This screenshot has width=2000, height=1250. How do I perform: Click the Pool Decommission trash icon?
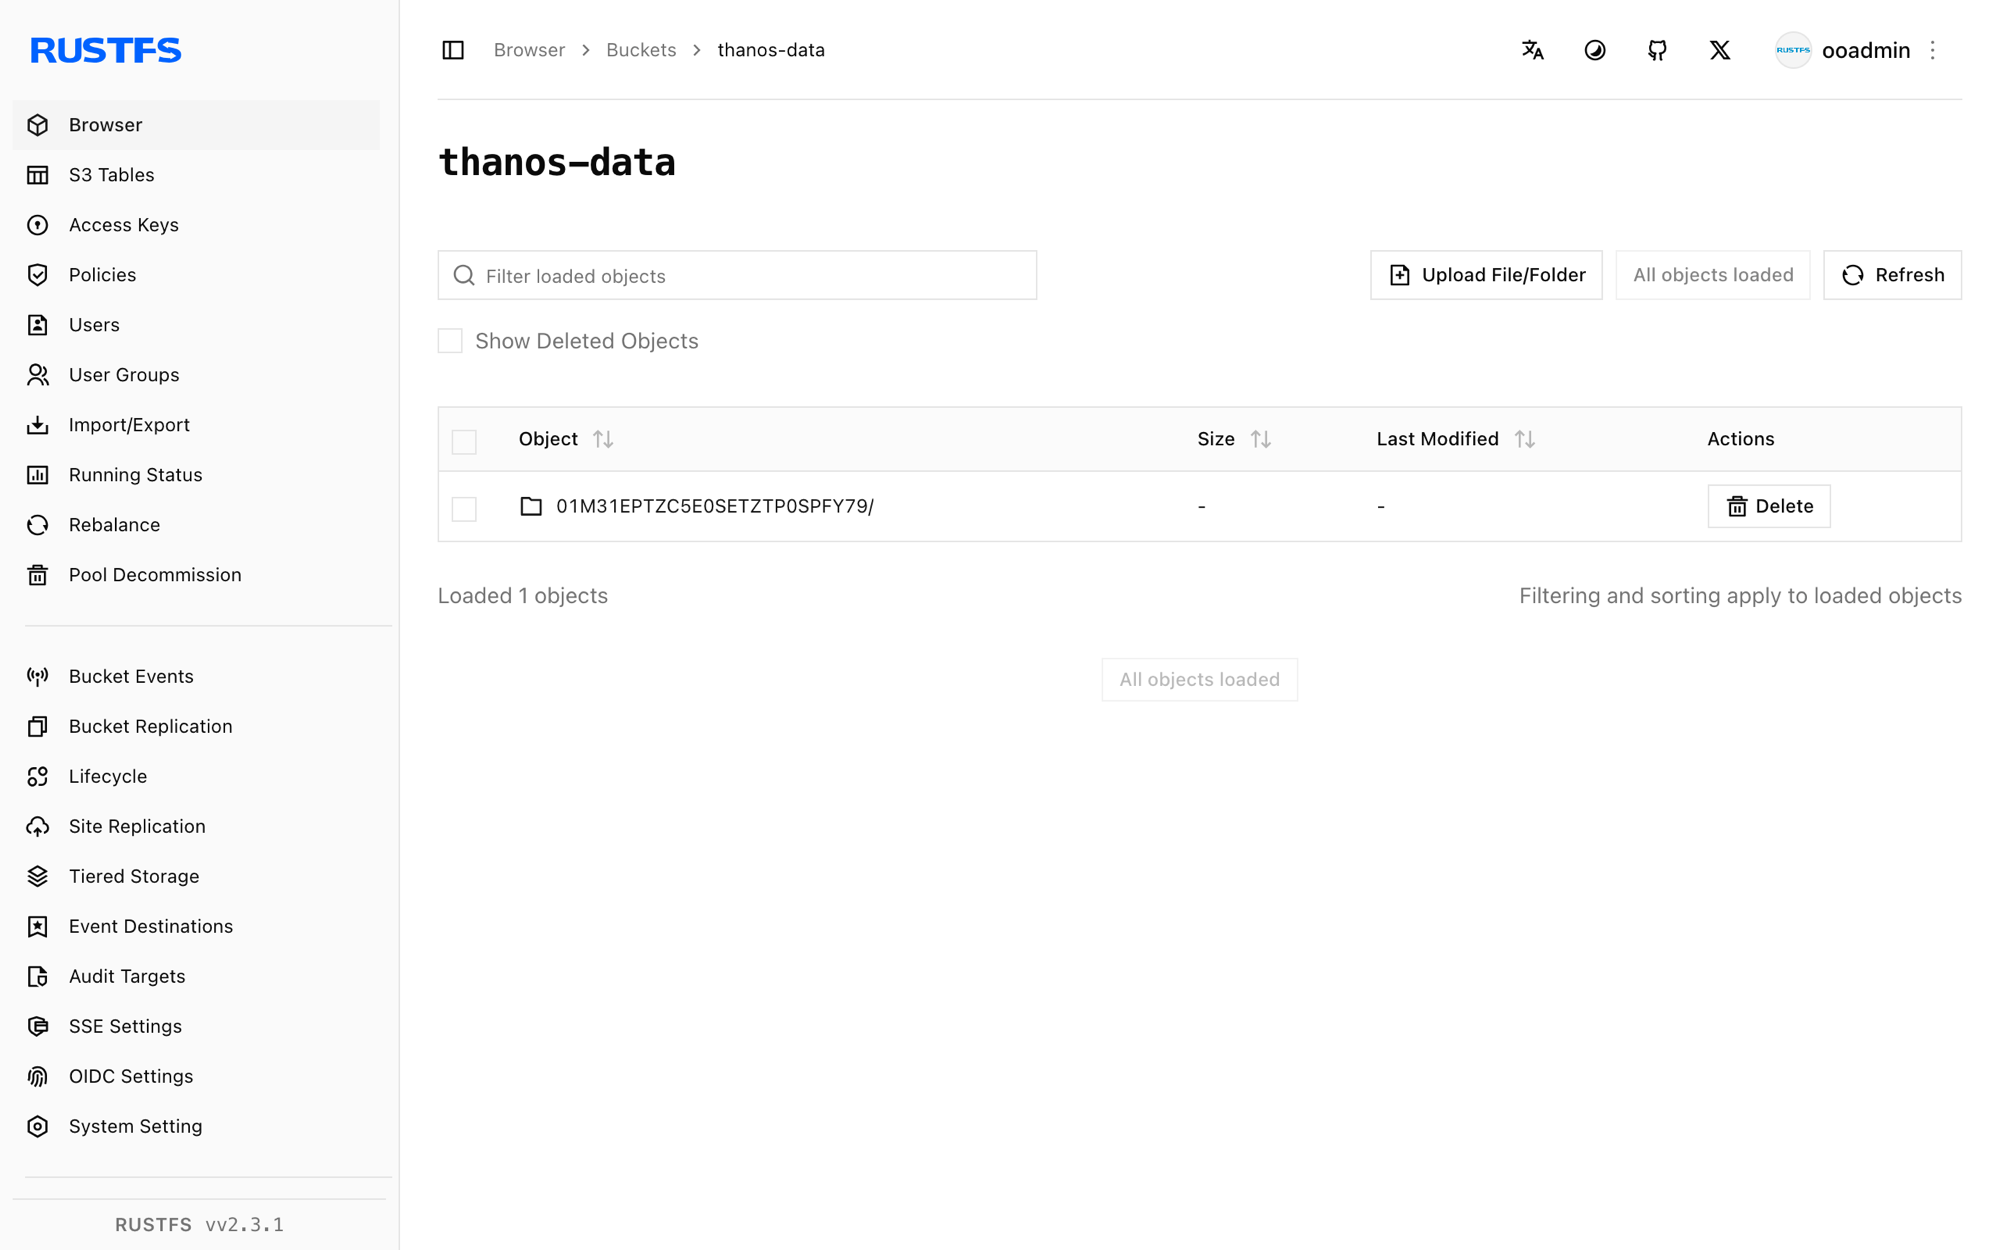tap(38, 575)
